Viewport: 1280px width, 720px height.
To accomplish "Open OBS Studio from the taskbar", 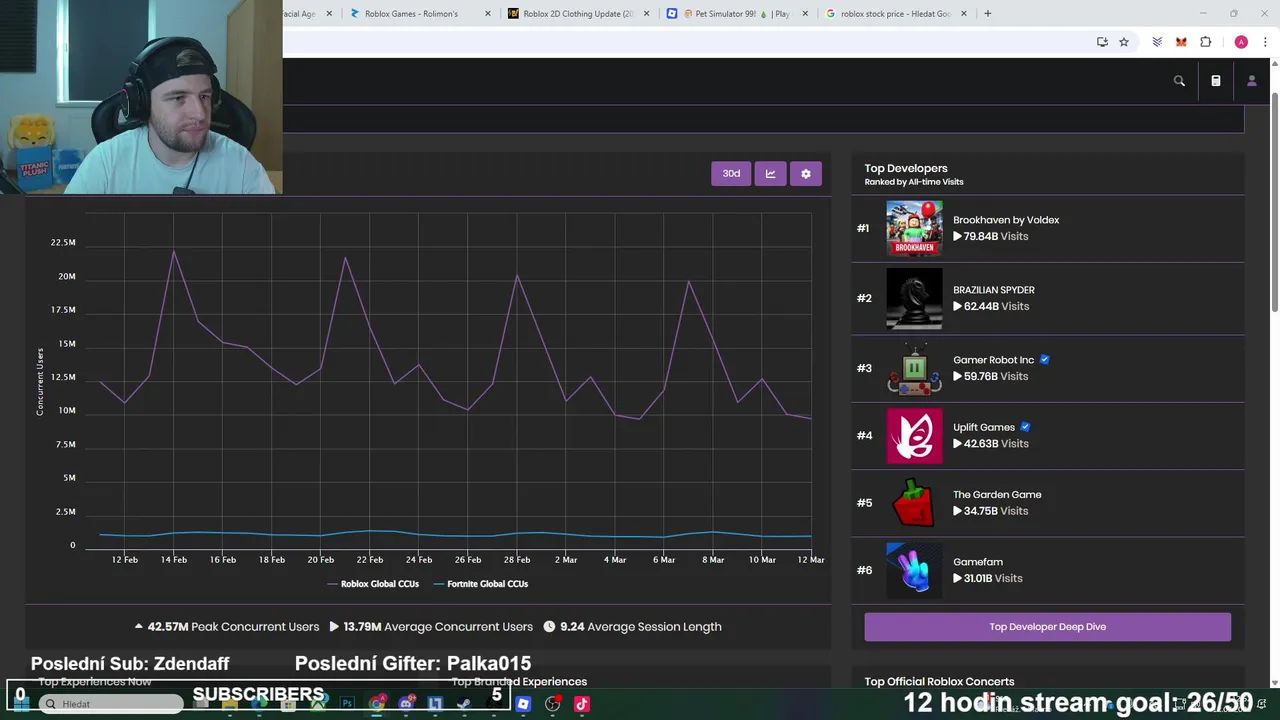I will (552, 704).
